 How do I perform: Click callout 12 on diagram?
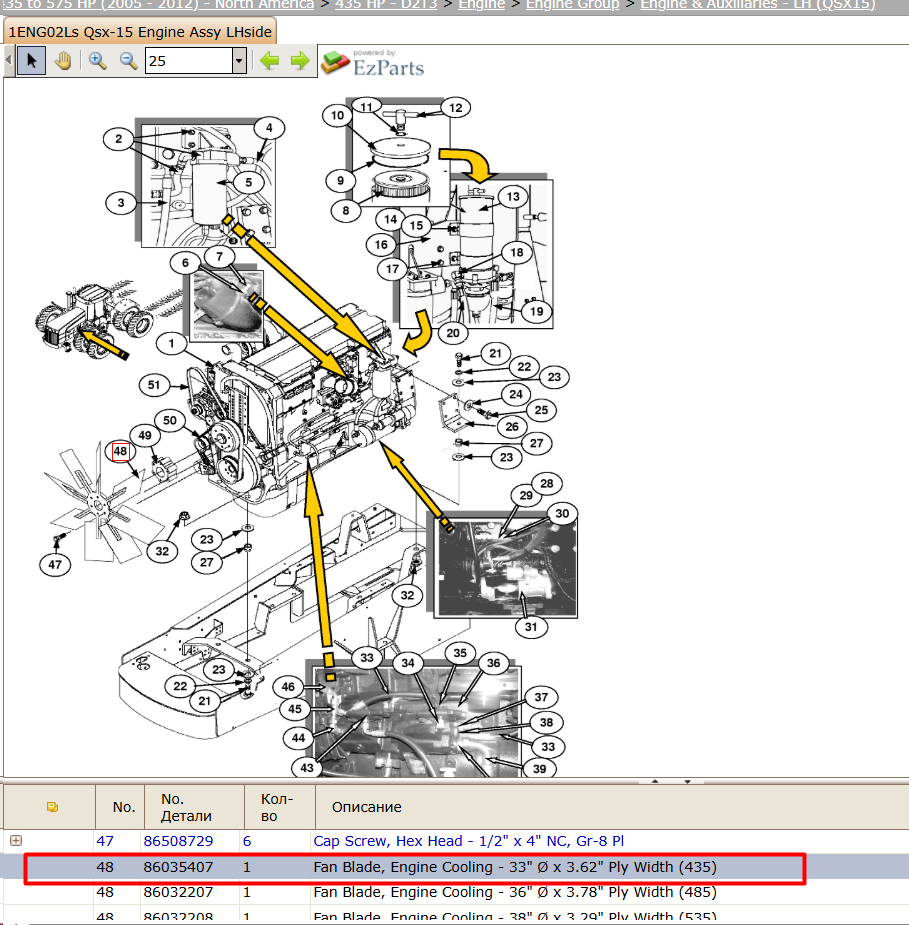coord(455,107)
